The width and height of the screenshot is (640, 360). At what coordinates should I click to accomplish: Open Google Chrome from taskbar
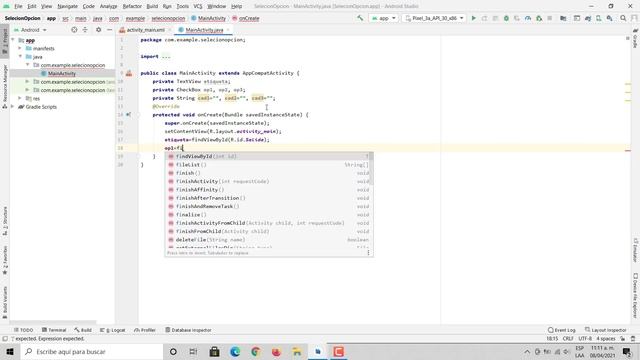click(x=256, y=351)
